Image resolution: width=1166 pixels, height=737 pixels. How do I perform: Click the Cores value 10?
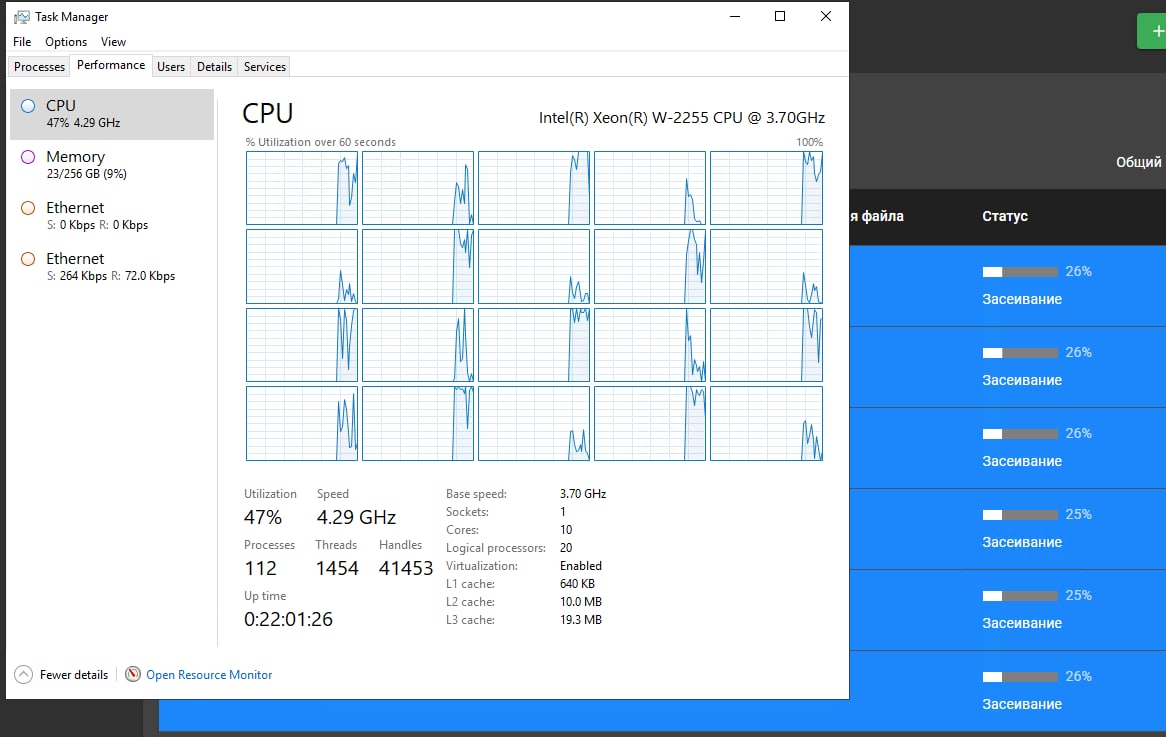[x=566, y=530]
